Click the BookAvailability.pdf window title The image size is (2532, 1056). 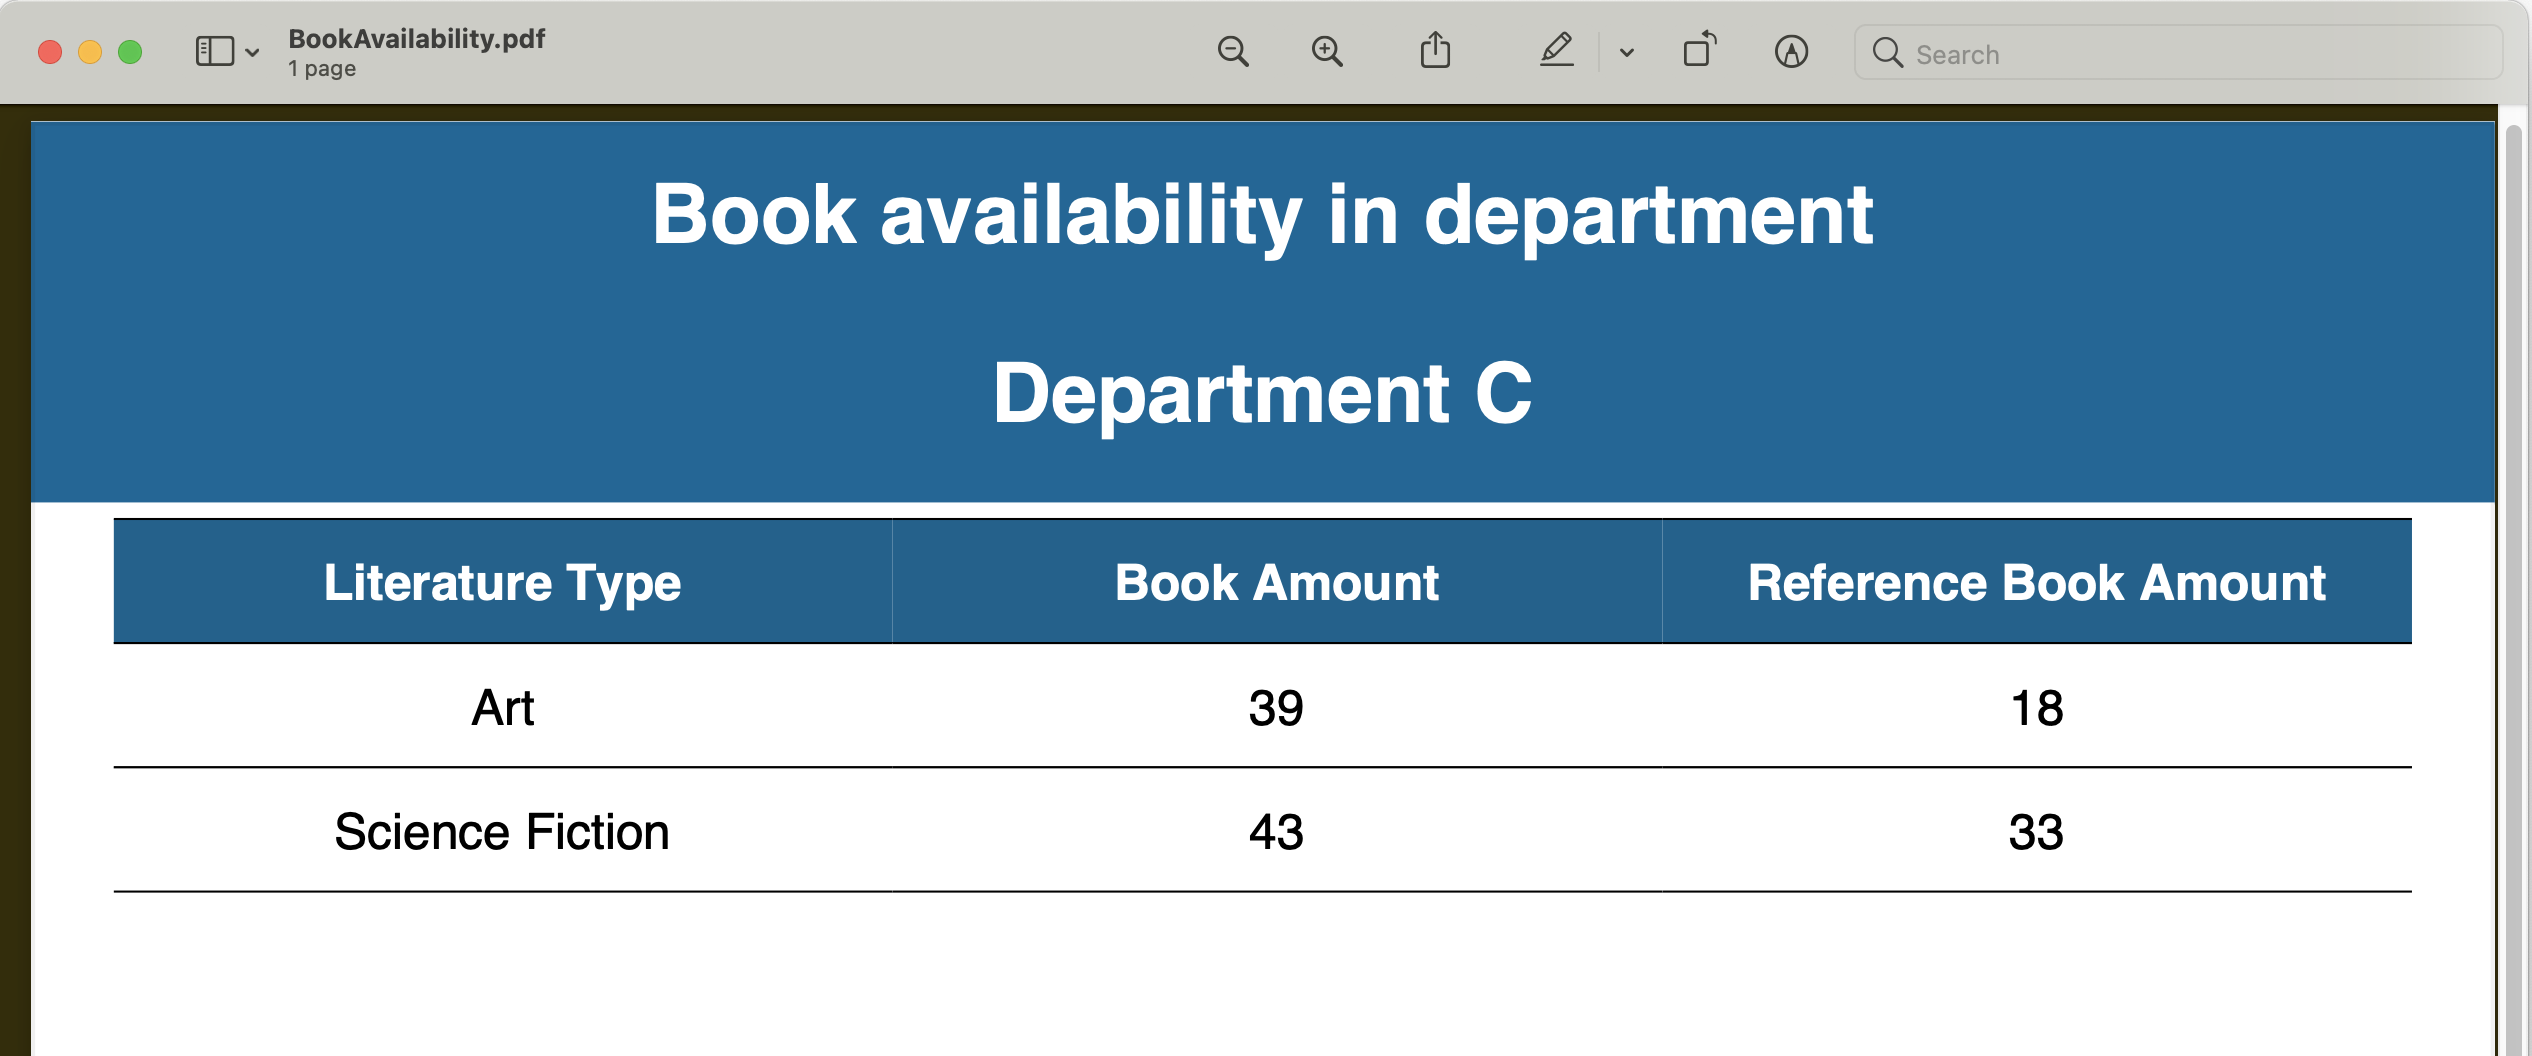click(416, 39)
